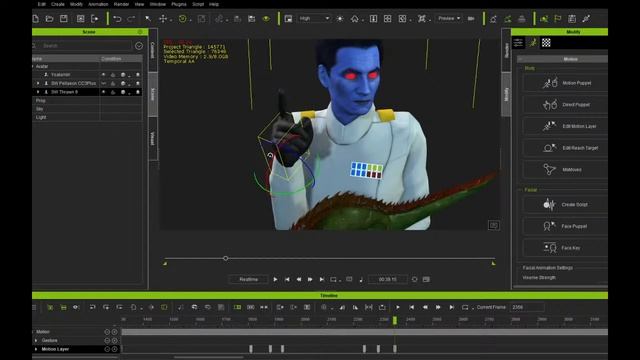The height and width of the screenshot is (360, 640).
Task: Open the Realtime playback mode dropdown
Action: pos(249,279)
